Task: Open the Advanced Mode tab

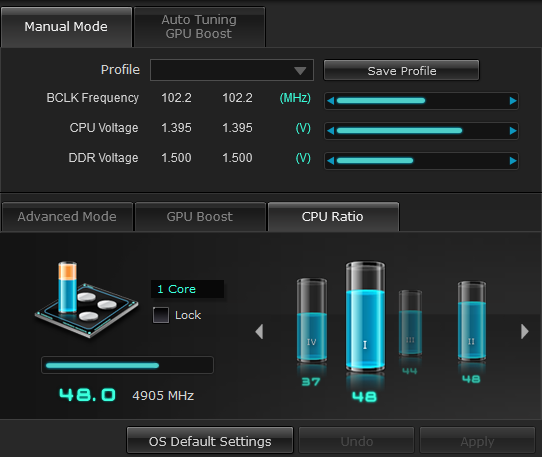Action: point(67,217)
